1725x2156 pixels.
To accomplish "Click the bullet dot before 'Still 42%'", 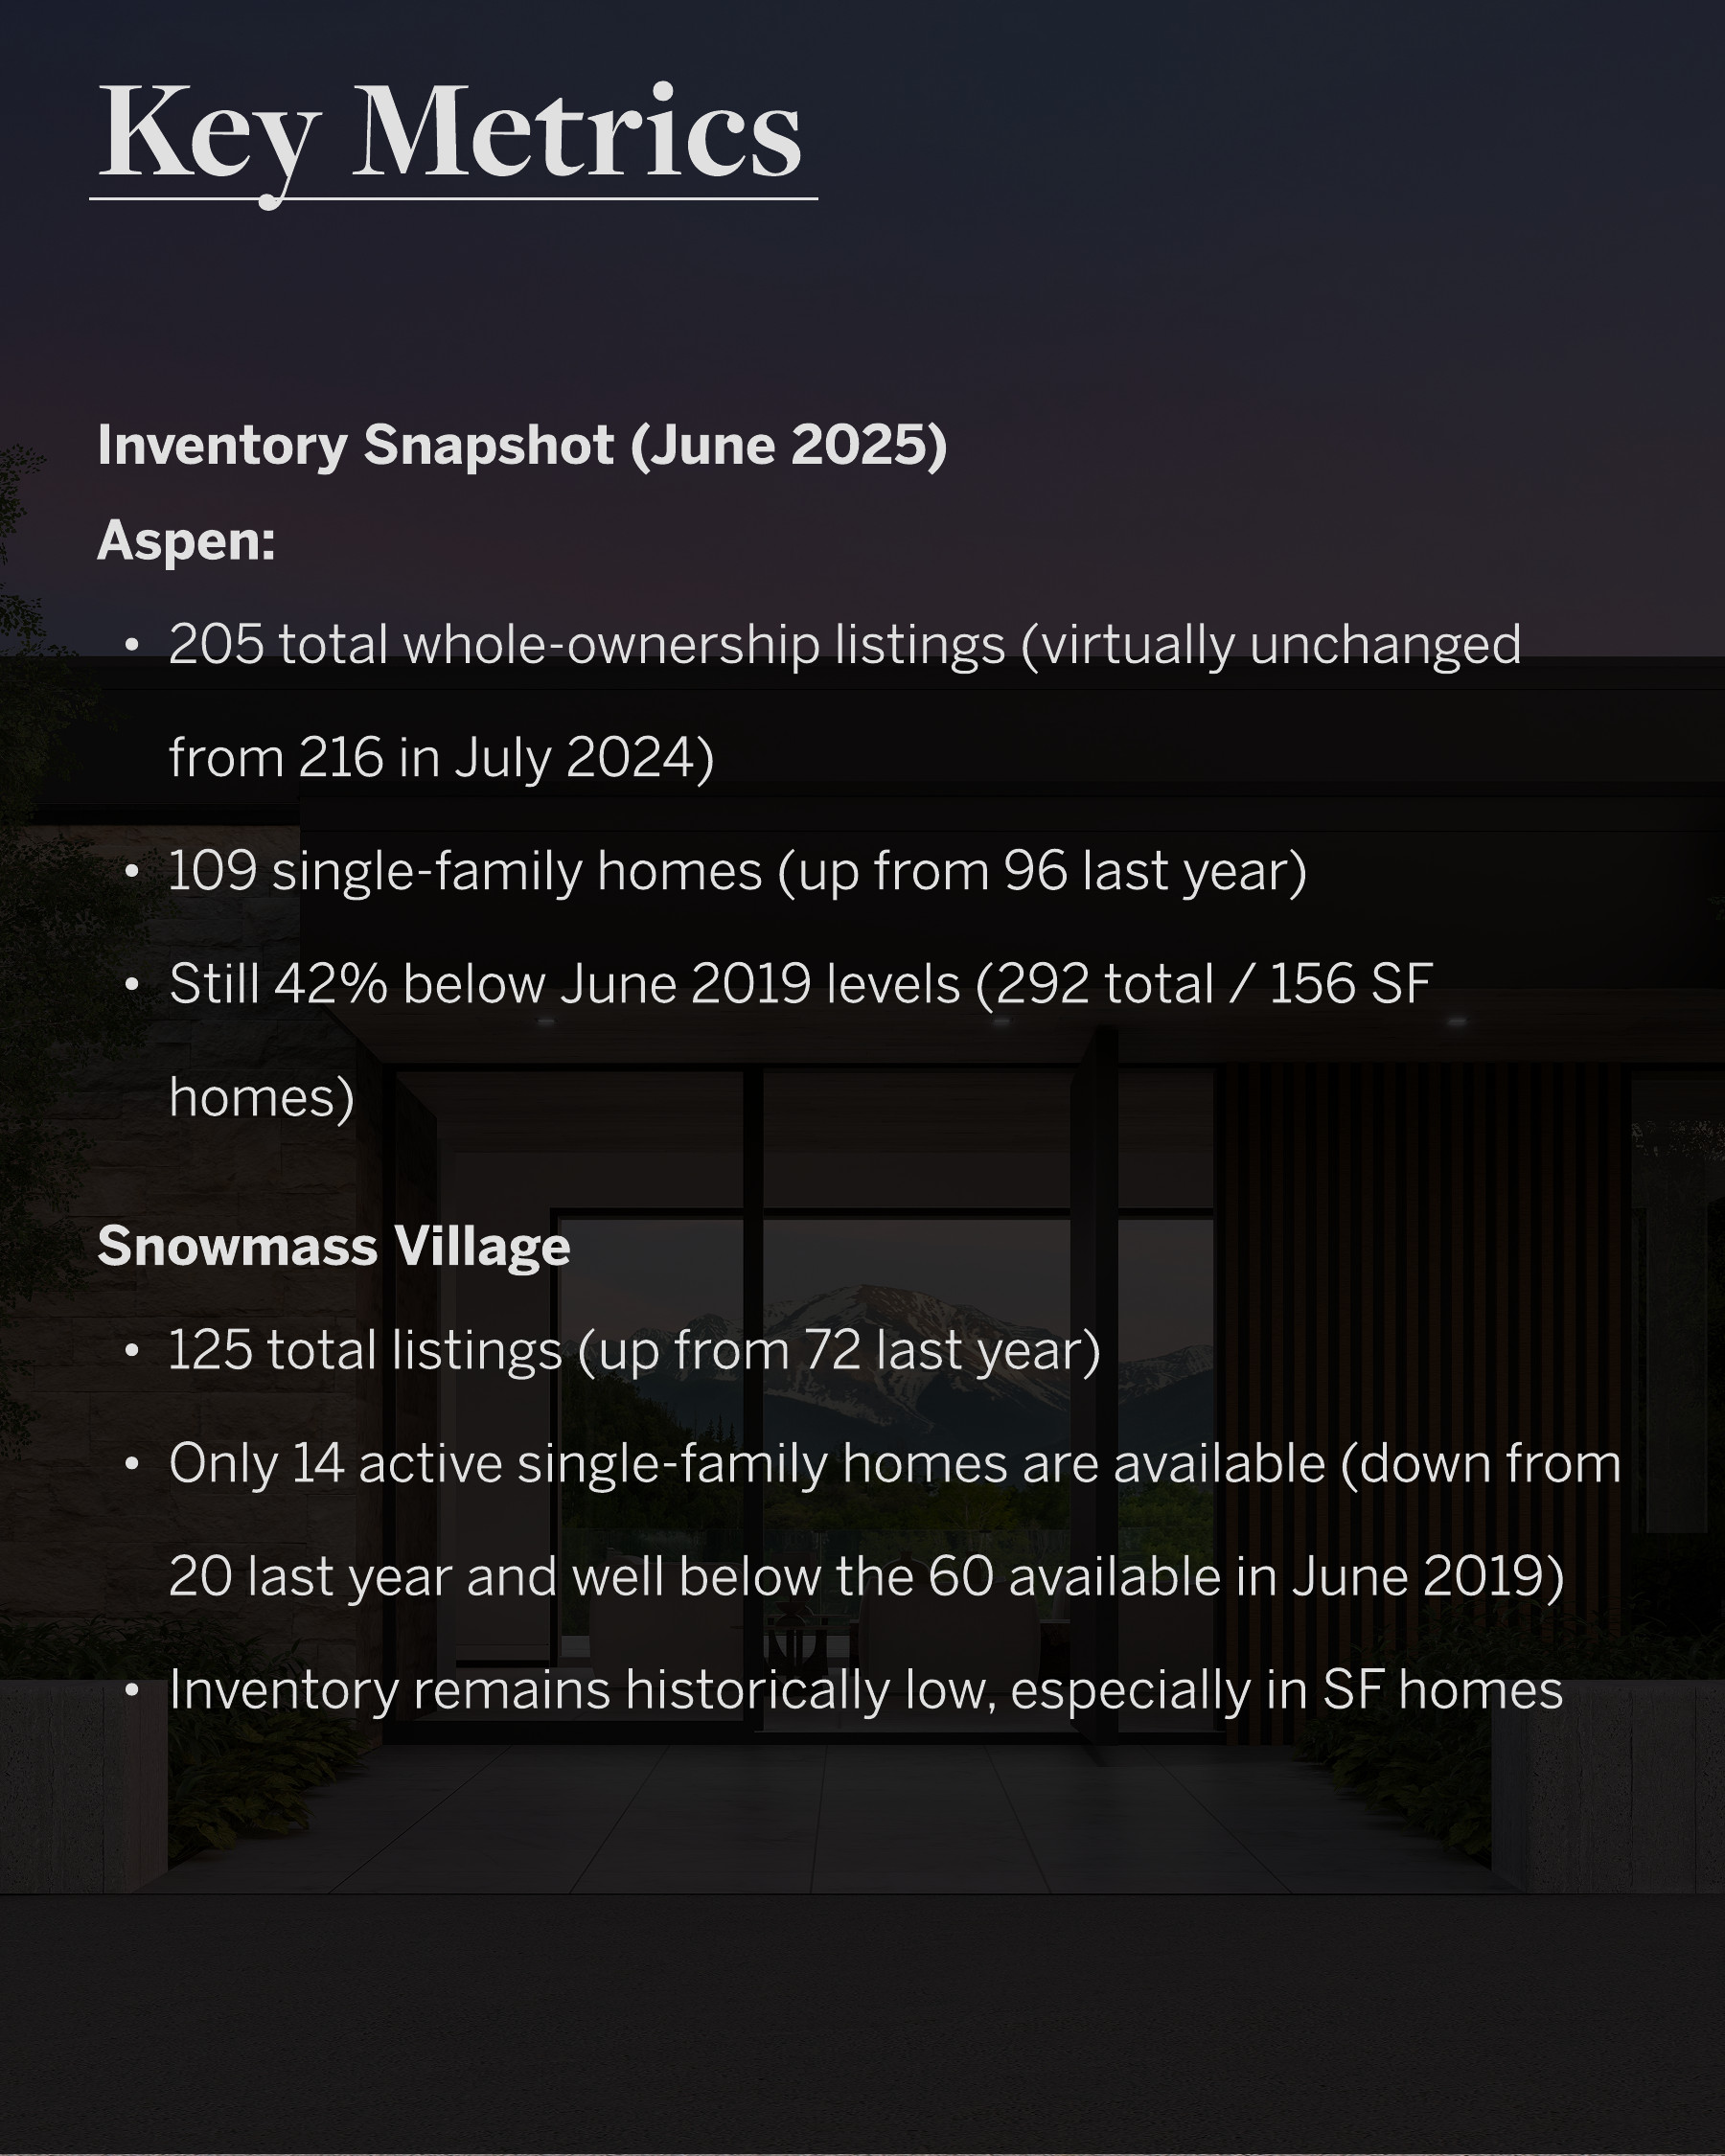I will (131, 986).
